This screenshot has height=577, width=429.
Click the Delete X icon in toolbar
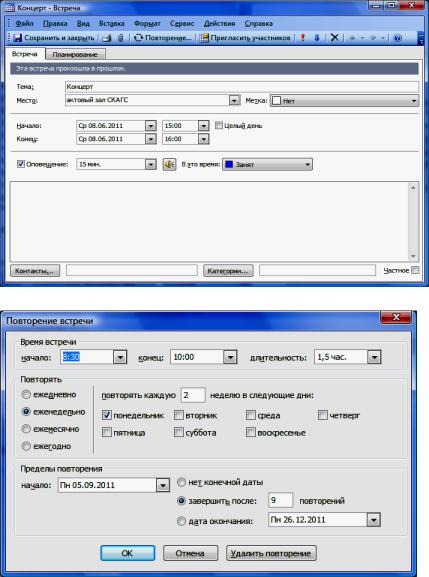pyautogui.click(x=334, y=38)
